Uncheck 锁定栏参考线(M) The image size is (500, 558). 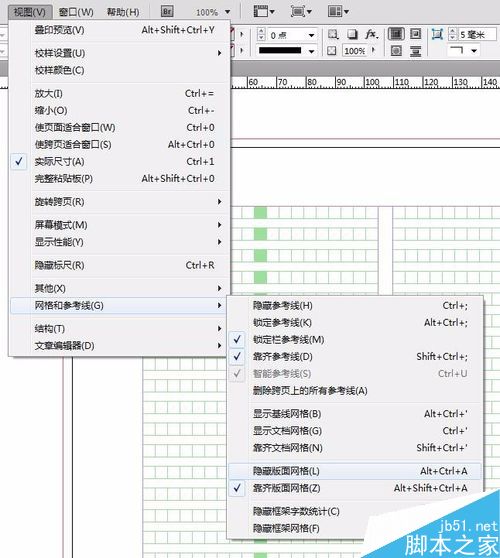355,339
